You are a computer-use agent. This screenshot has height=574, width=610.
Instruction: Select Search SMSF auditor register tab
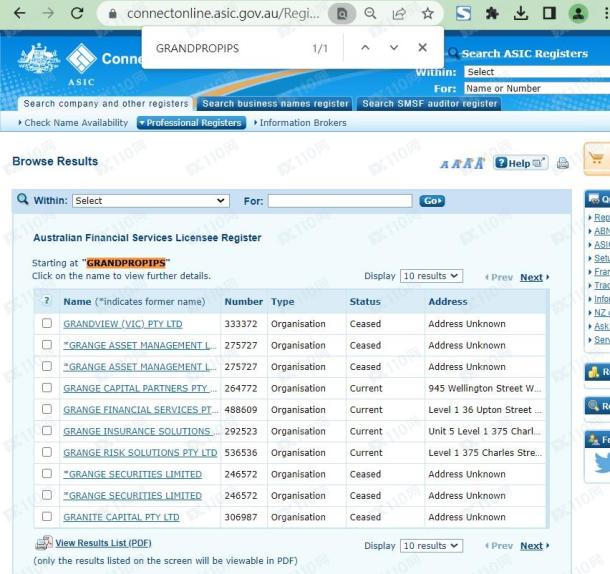(429, 104)
